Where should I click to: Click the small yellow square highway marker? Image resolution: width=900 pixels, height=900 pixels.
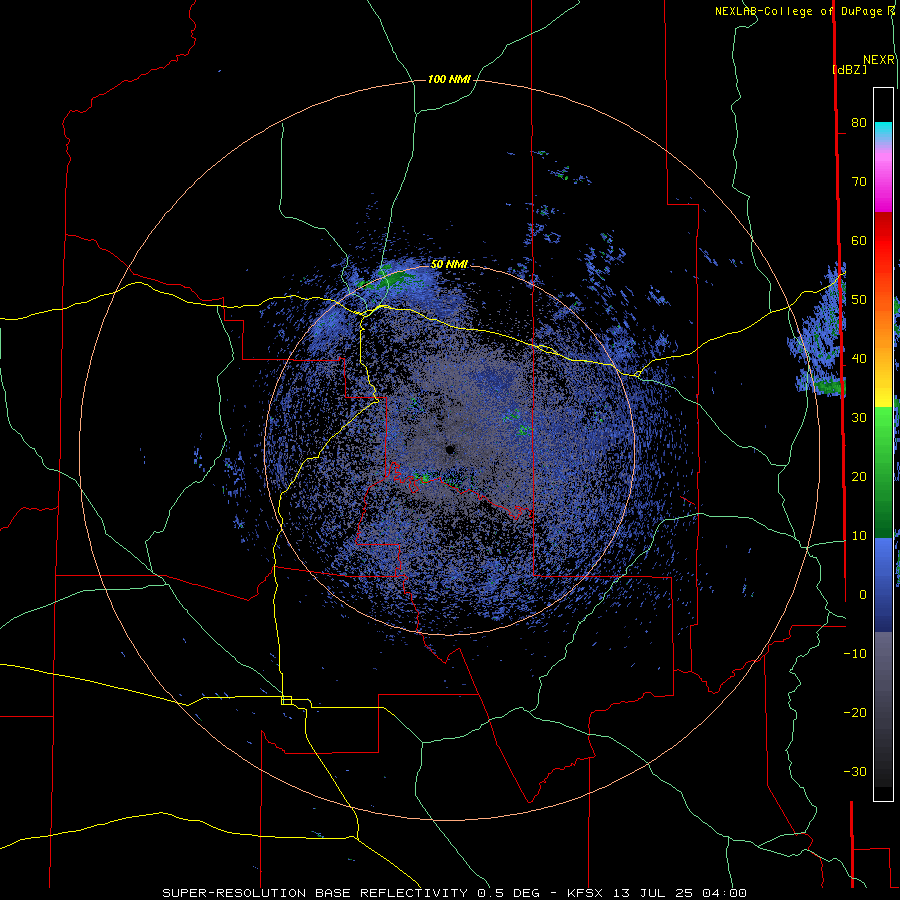pyautogui.click(x=286, y=700)
